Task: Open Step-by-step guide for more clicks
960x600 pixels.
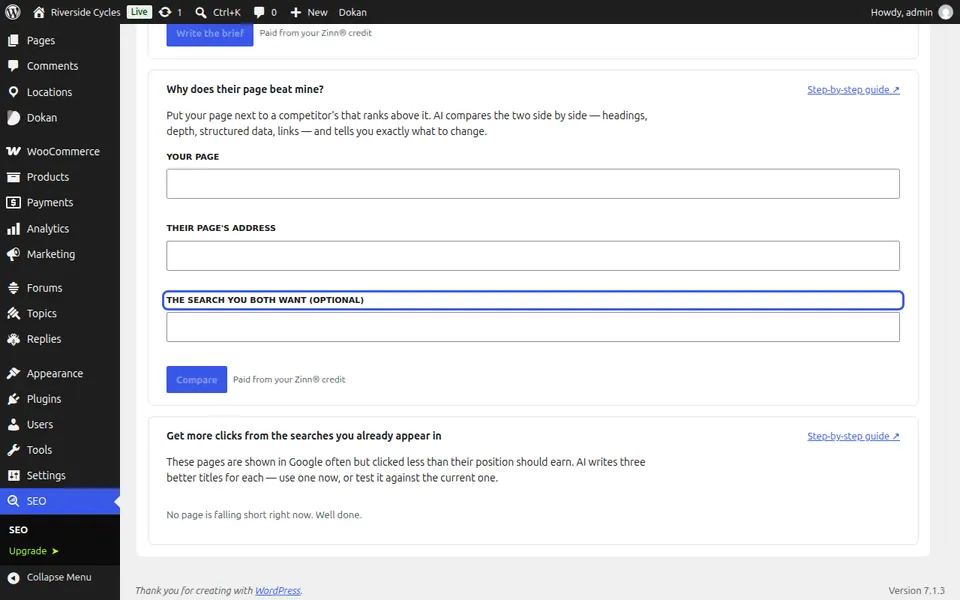Action: [853, 437]
